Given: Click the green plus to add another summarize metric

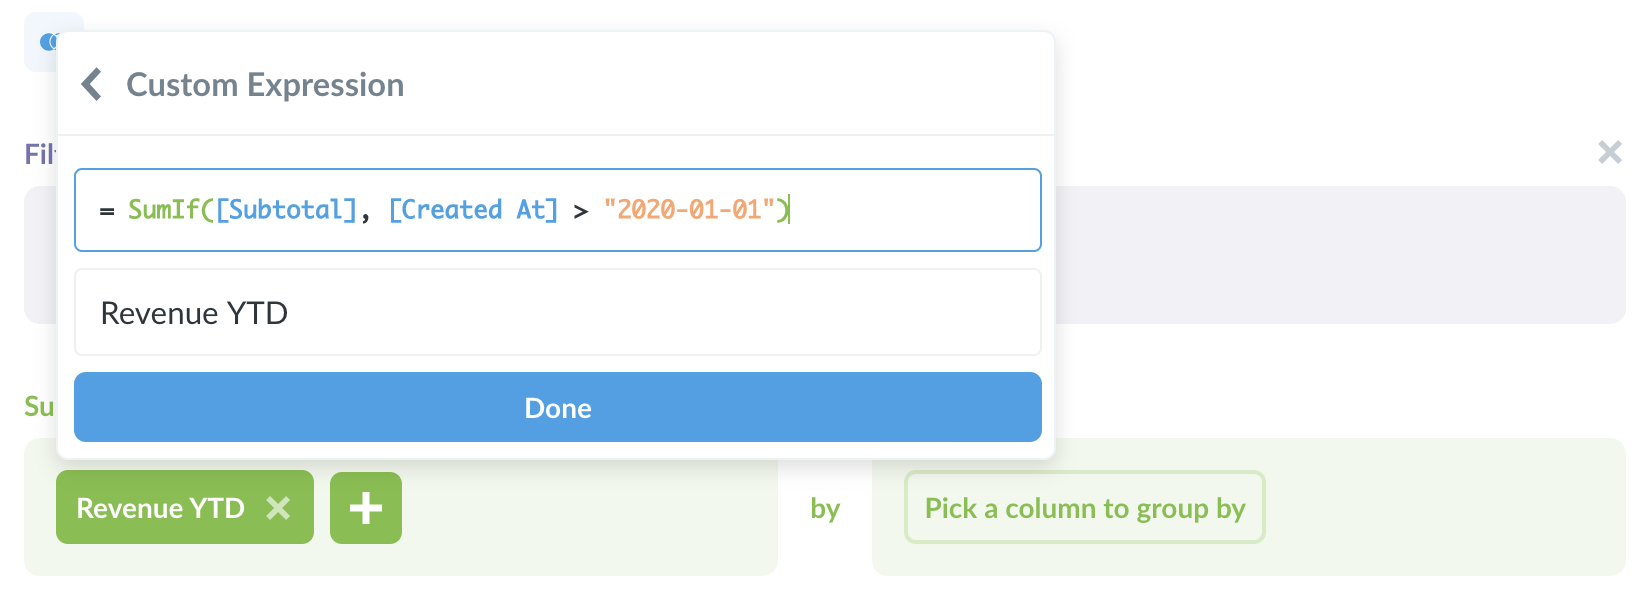Looking at the screenshot, I should (x=365, y=507).
